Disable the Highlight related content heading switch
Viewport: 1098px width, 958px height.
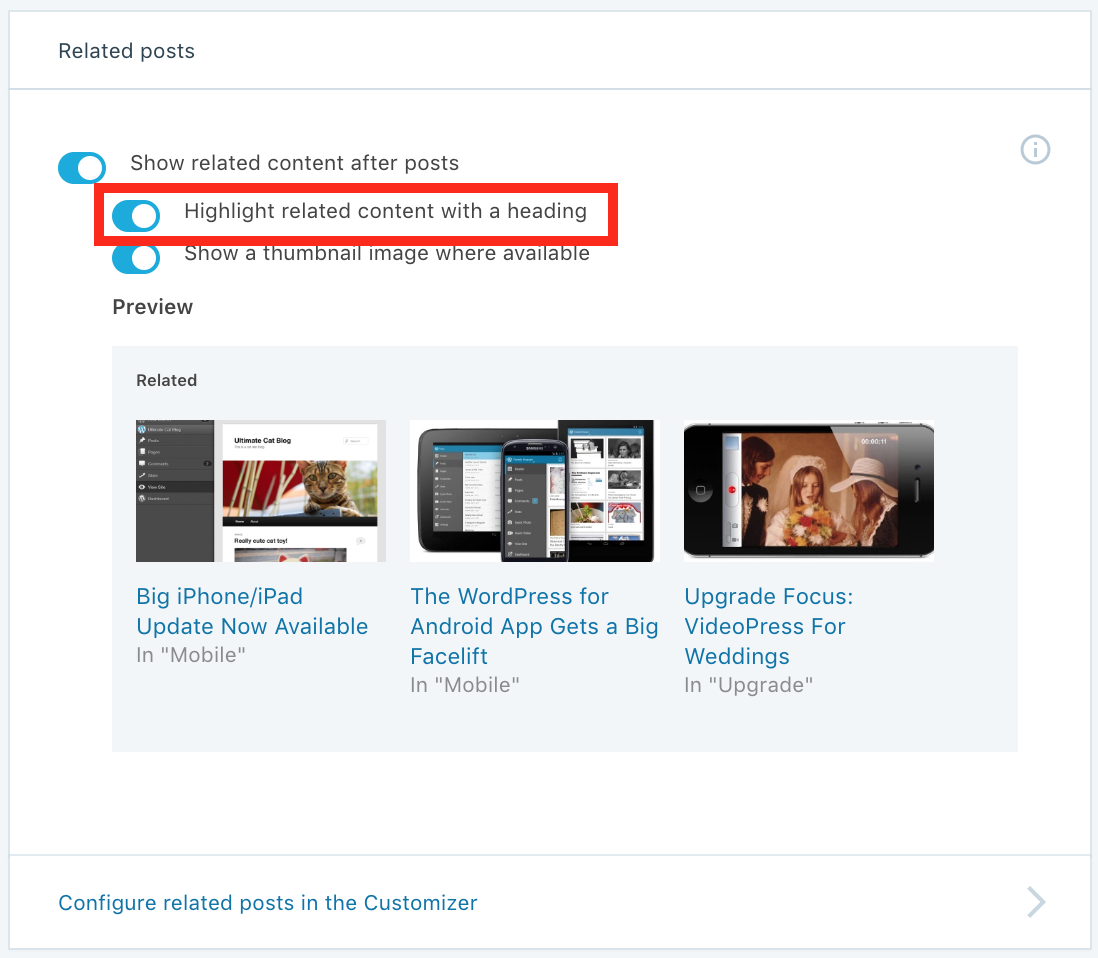coord(136,215)
